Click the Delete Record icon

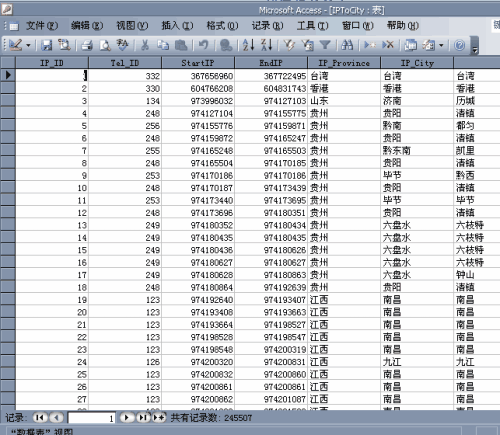pos(388,45)
